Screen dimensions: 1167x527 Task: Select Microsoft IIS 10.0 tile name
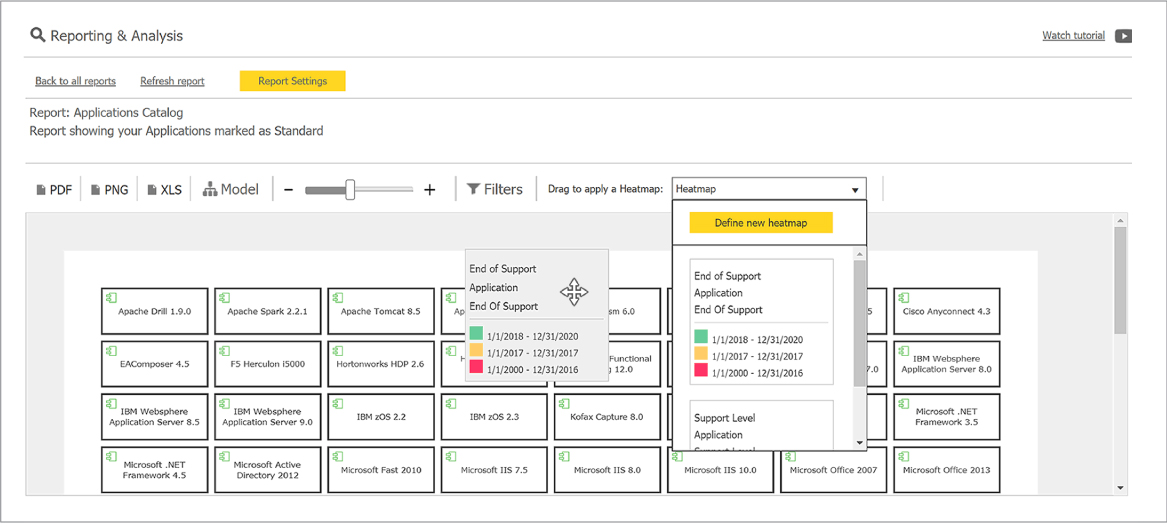pyautogui.click(x=720, y=470)
